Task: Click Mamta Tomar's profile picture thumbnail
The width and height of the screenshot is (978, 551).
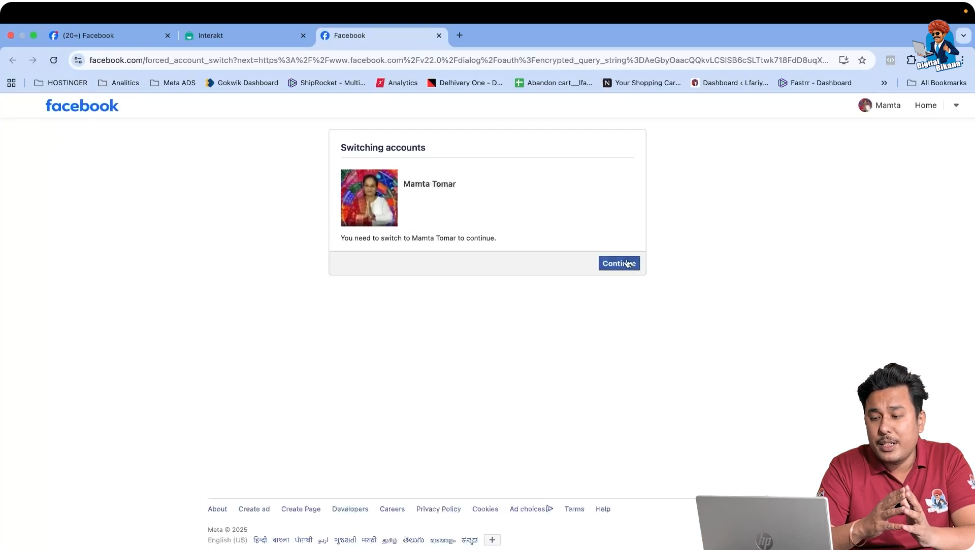Action: click(x=369, y=198)
